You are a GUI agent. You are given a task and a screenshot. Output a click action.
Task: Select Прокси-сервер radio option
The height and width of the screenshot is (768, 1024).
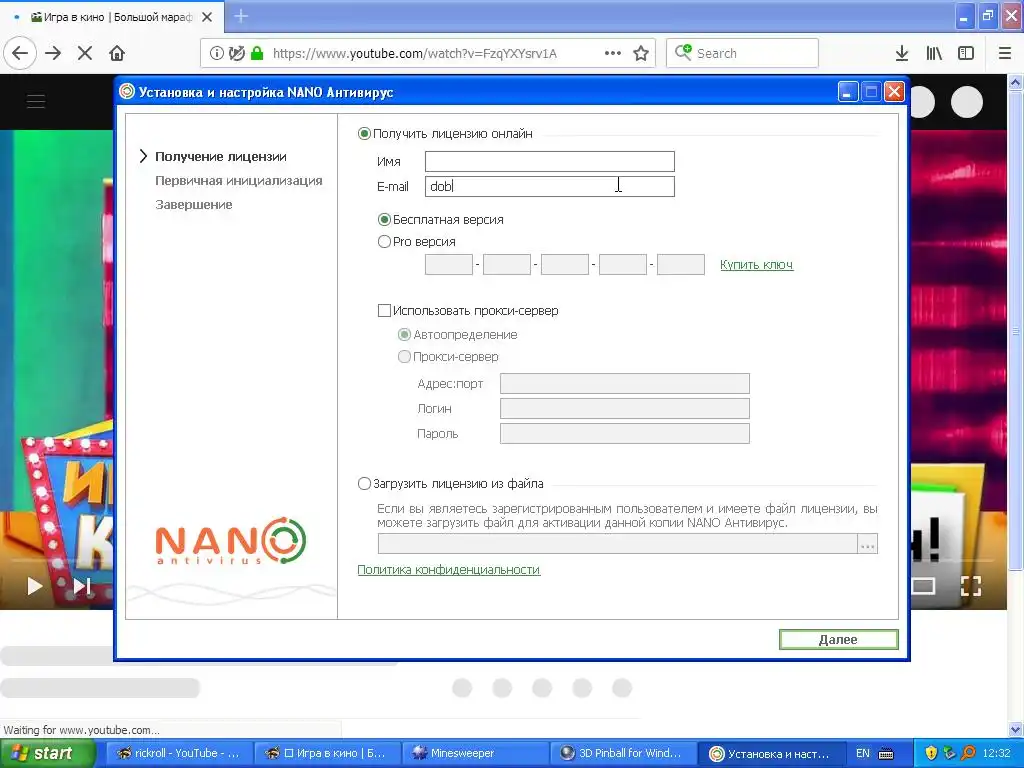click(404, 357)
